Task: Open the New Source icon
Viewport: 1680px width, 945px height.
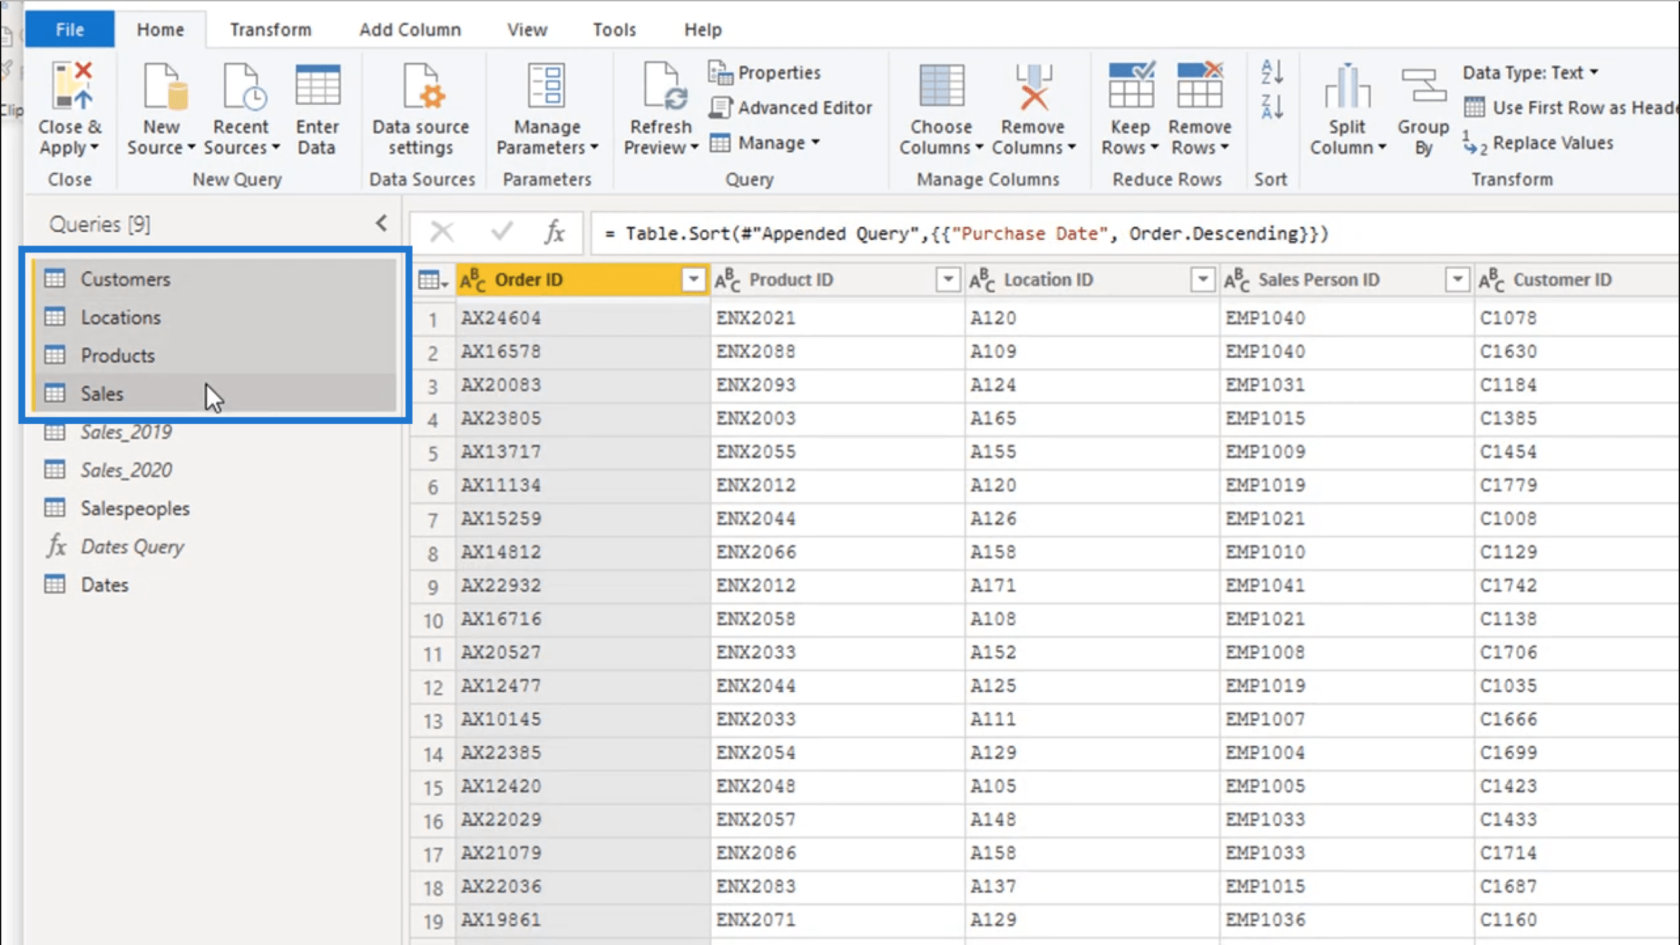Action: (x=163, y=86)
